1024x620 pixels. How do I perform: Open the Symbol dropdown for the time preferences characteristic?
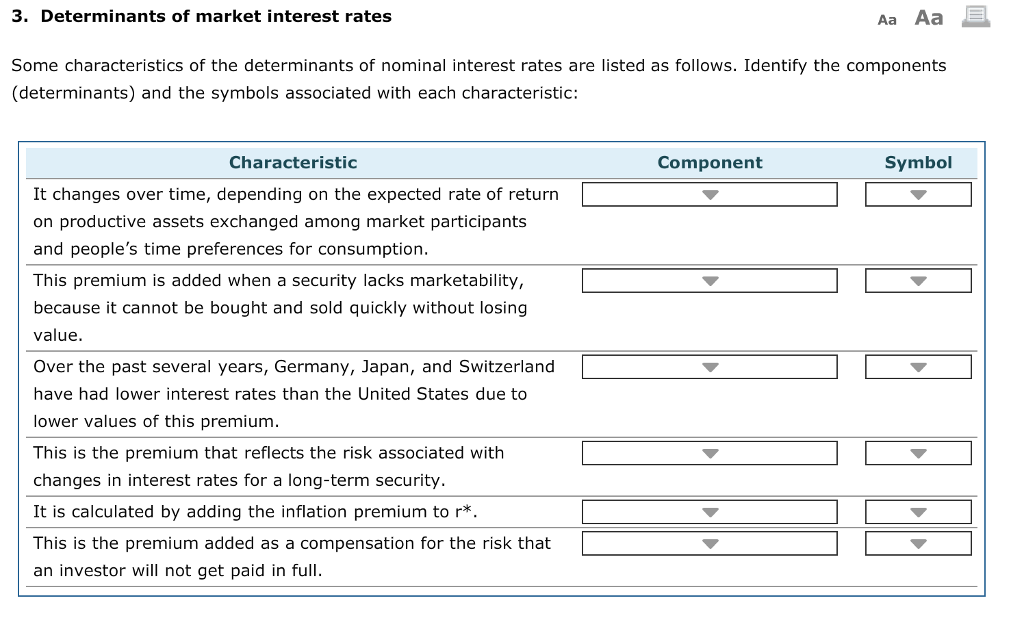917,194
